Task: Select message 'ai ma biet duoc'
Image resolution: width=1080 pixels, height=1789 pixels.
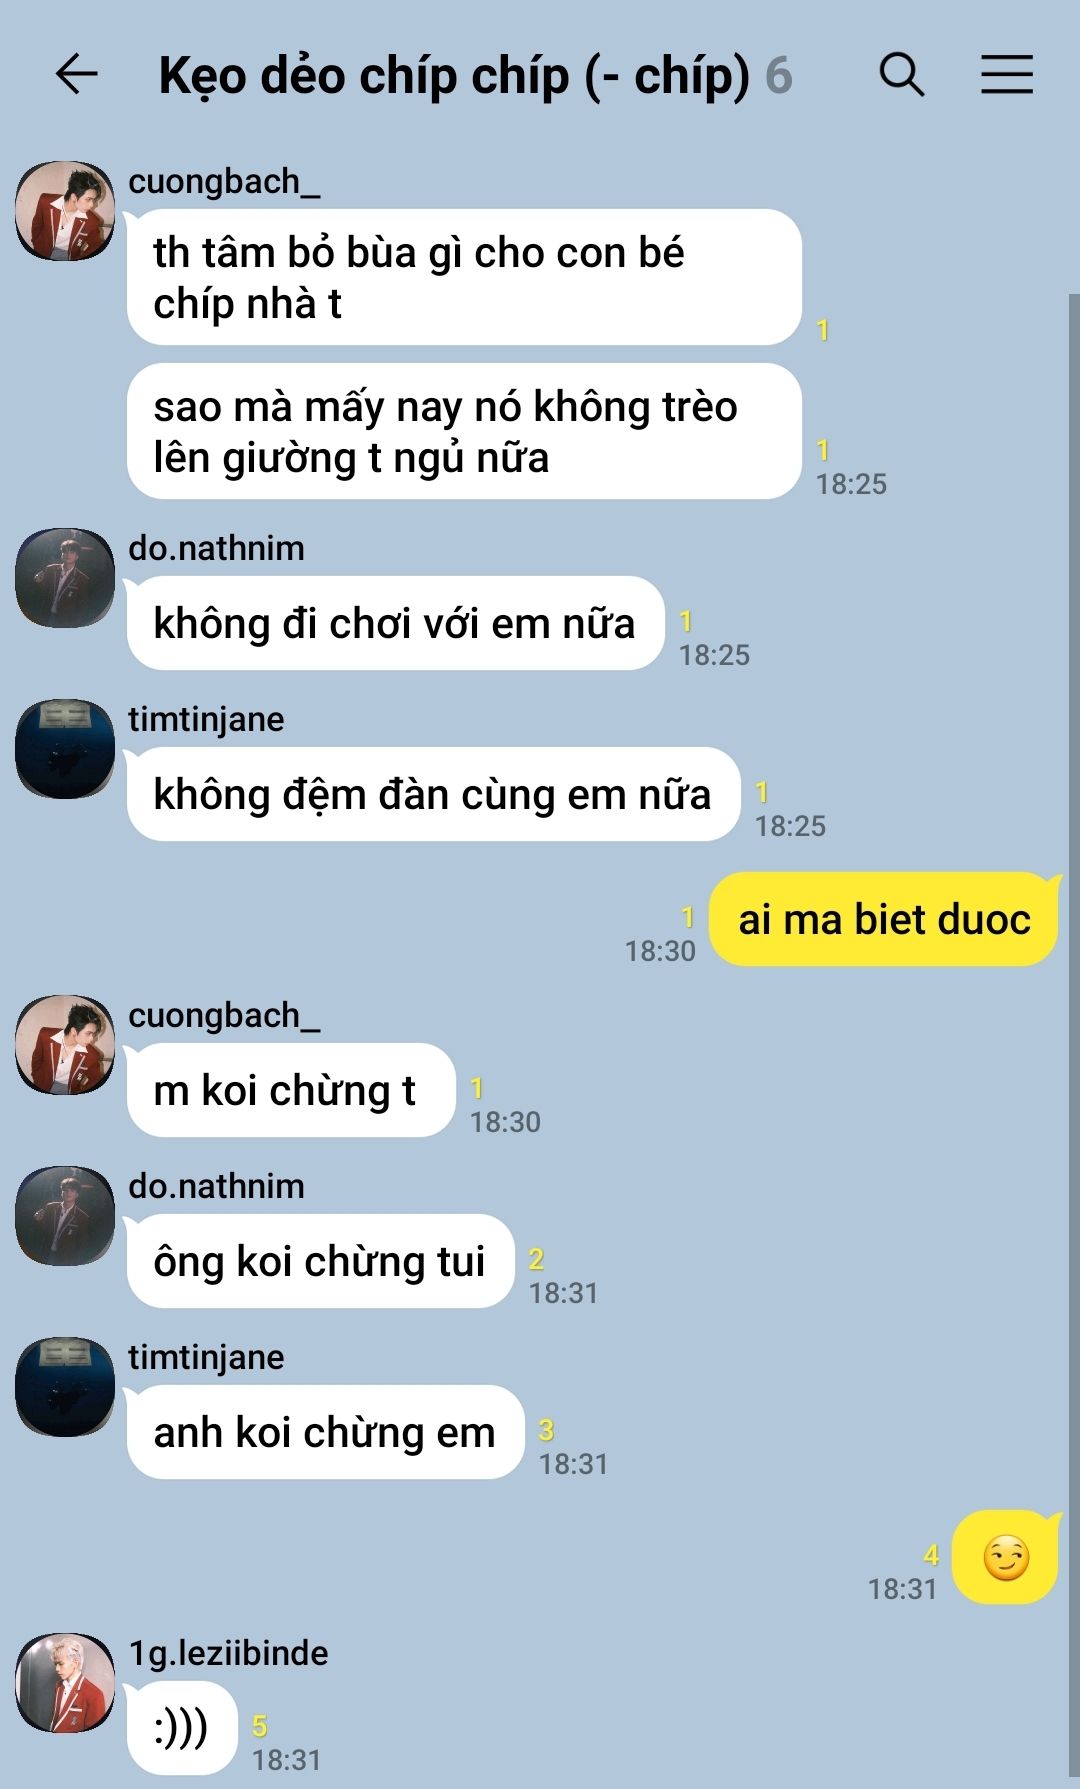Action: pos(884,920)
